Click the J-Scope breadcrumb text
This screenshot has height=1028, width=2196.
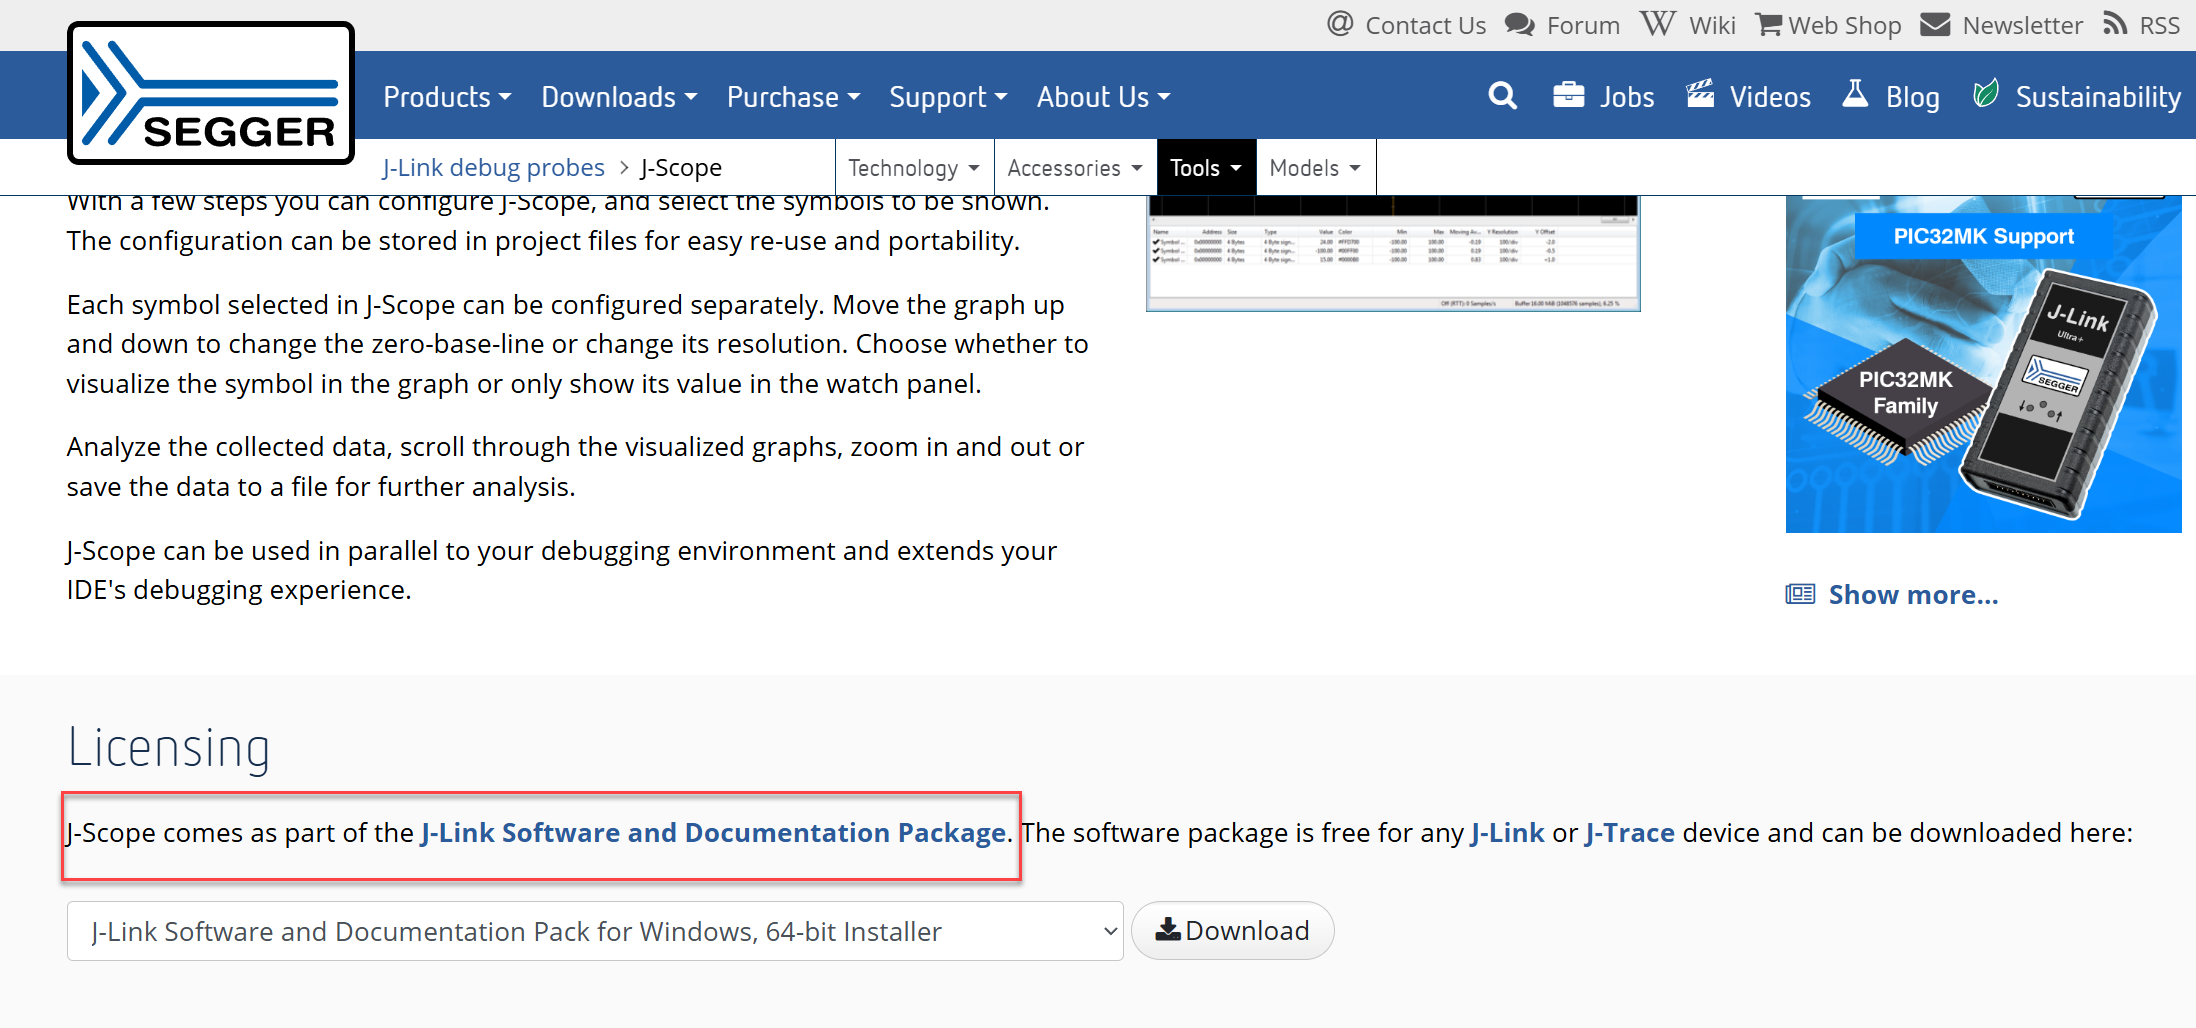tap(681, 167)
